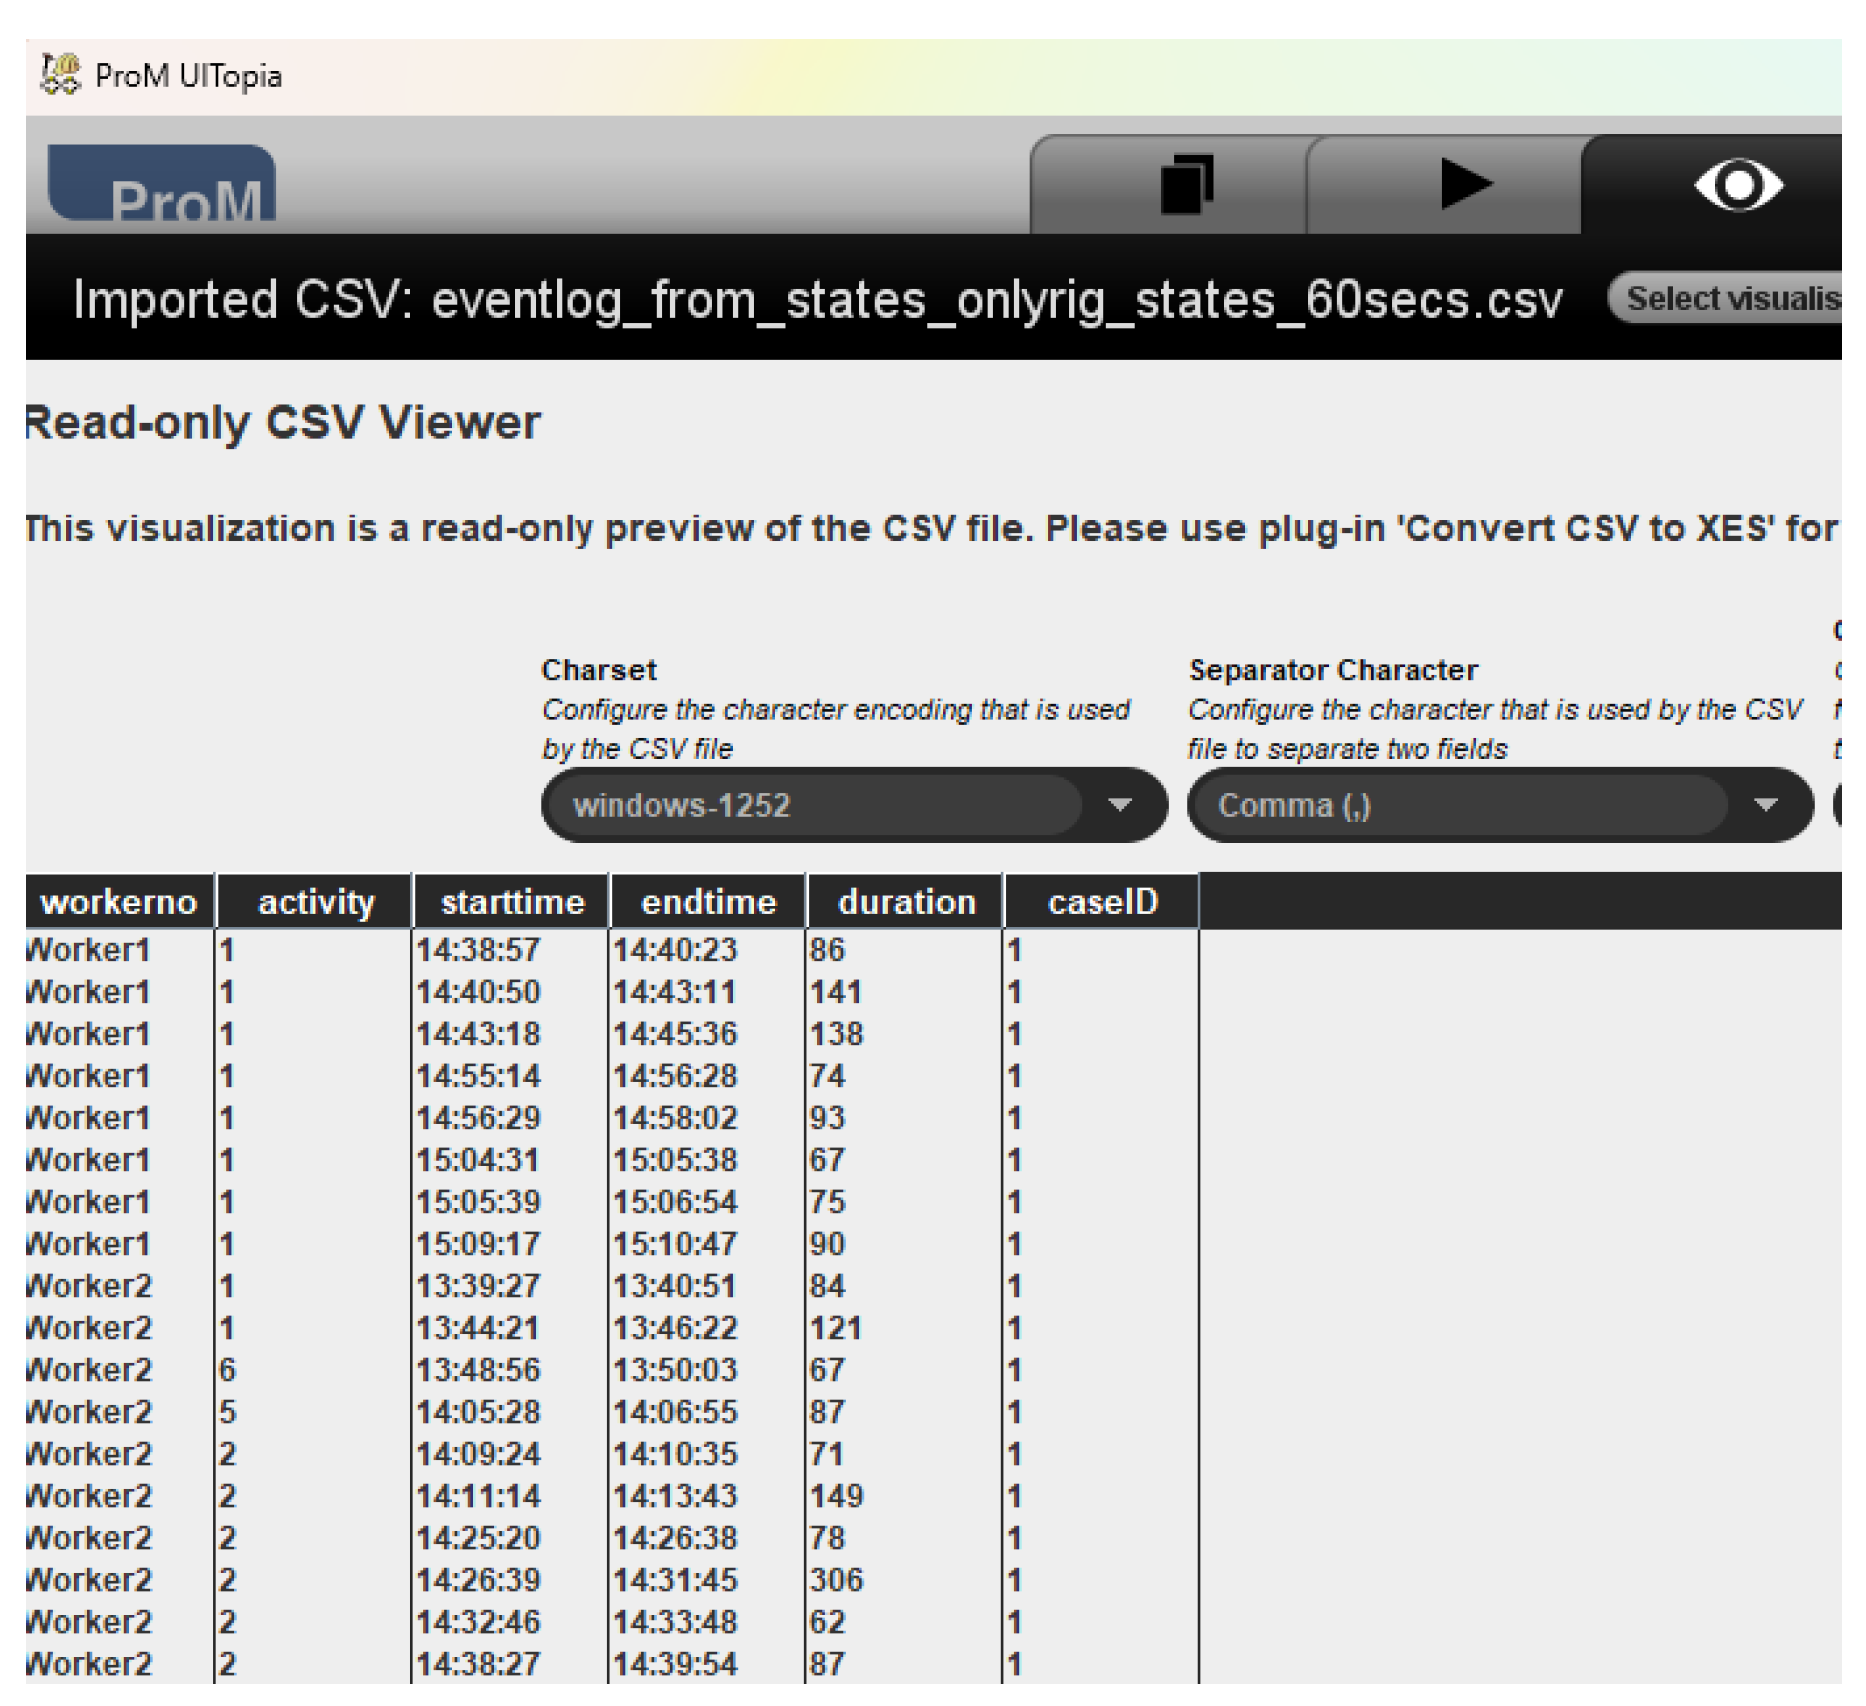Click the Separator Character dropdown arrow
Image resolution: width=1866 pixels, height=1706 pixels.
pos(1766,806)
